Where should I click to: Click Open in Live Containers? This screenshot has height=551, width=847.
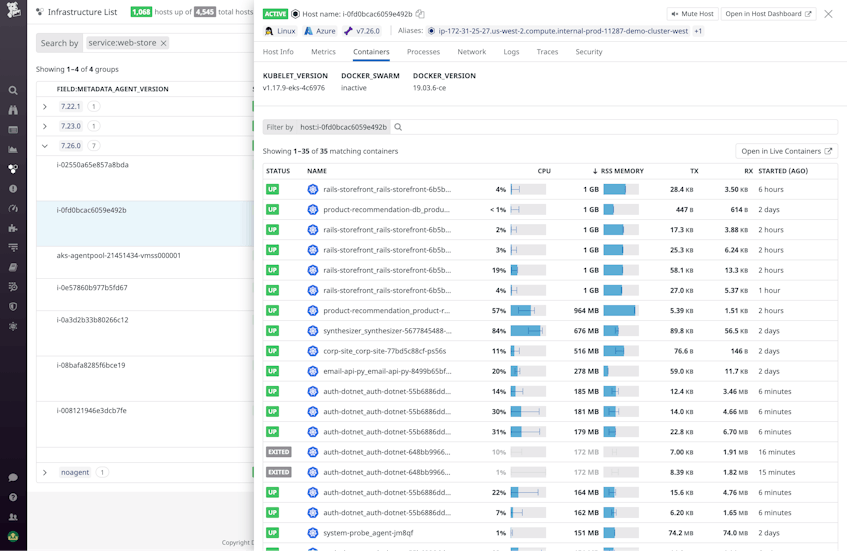tap(786, 151)
